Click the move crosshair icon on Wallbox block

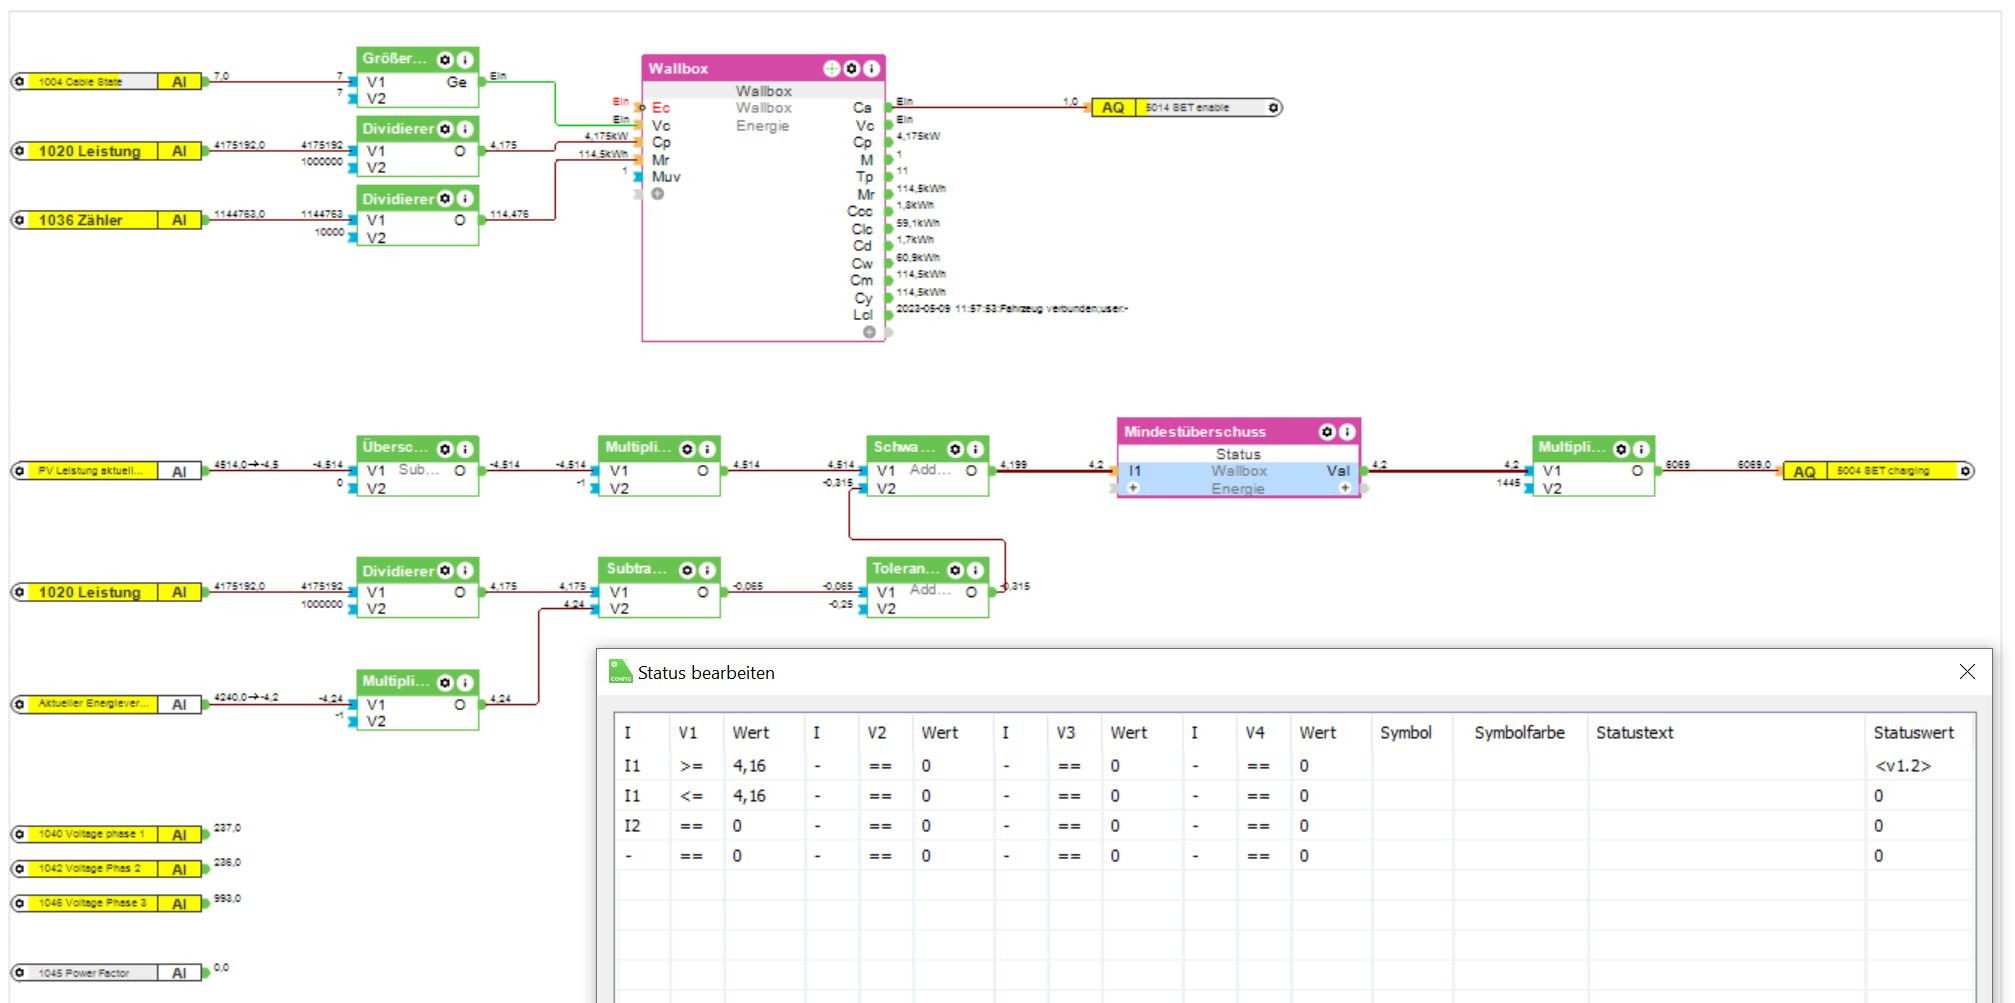click(x=831, y=68)
